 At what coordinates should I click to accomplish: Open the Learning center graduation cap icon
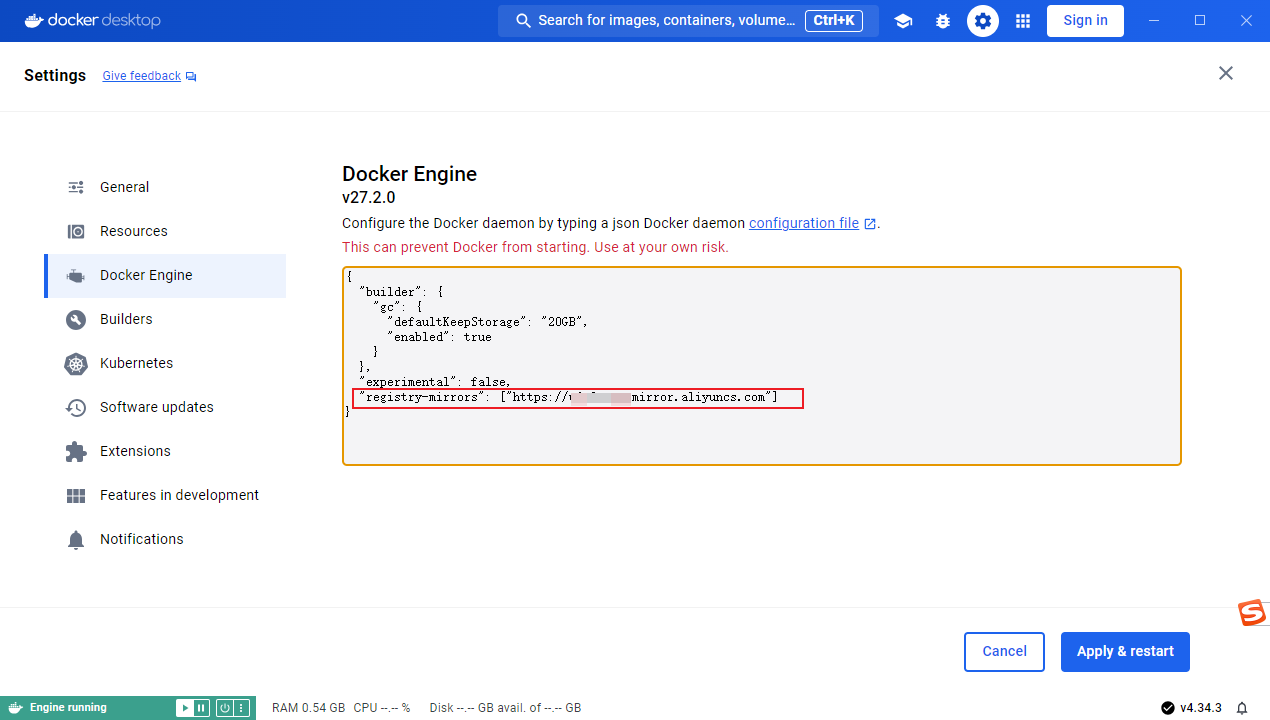click(x=903, y=21)
